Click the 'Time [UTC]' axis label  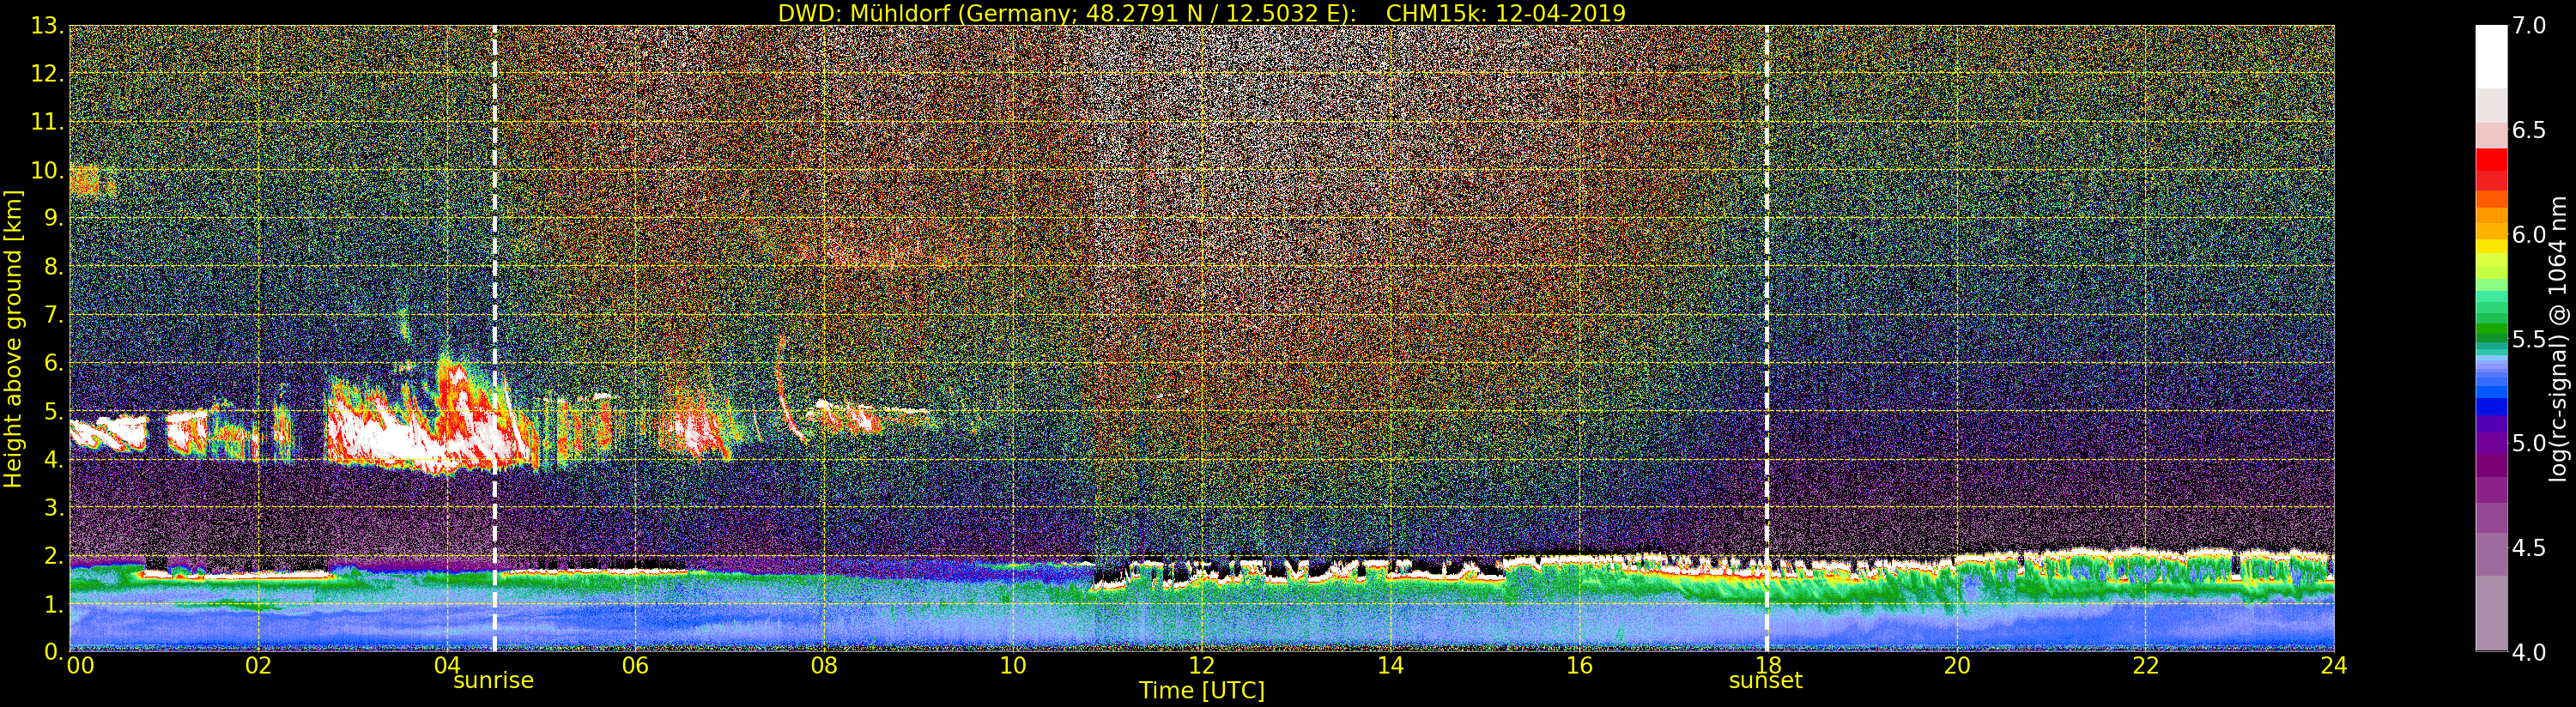[1202, 691]
